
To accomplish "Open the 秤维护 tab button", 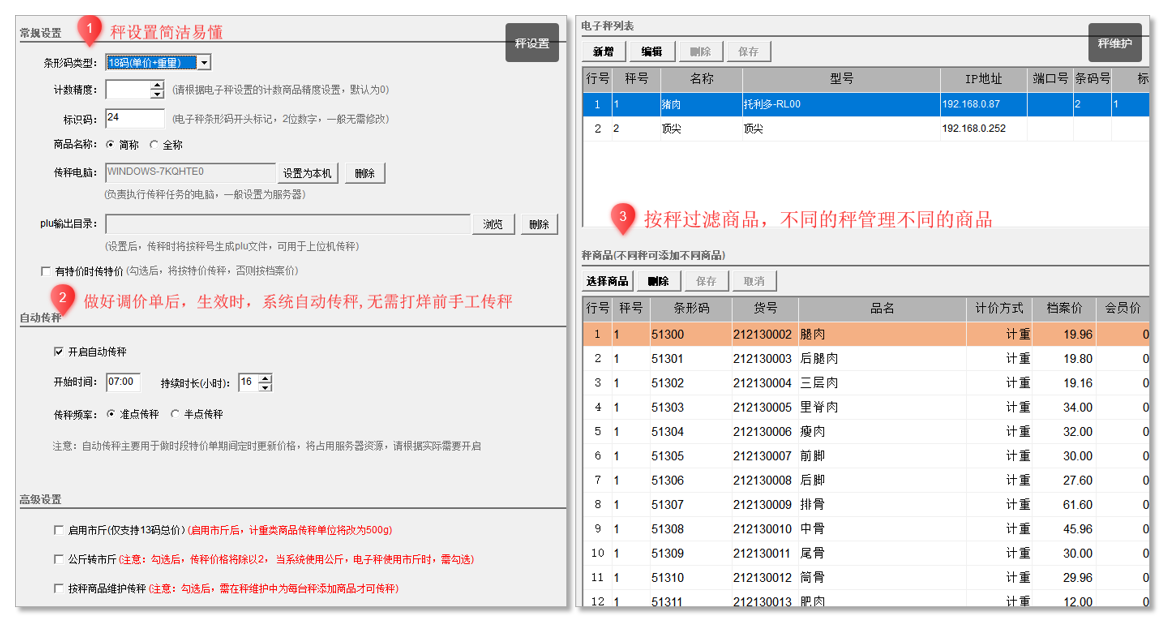I will click(x=1114, y=43).
